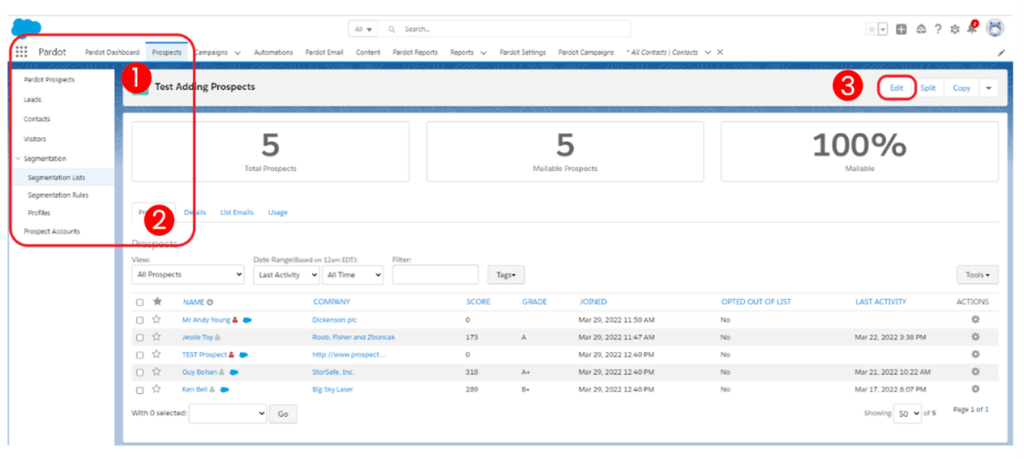Click the NAME column settings circle icon
This screenshot has width=1024, height=459.
[210, 302]
